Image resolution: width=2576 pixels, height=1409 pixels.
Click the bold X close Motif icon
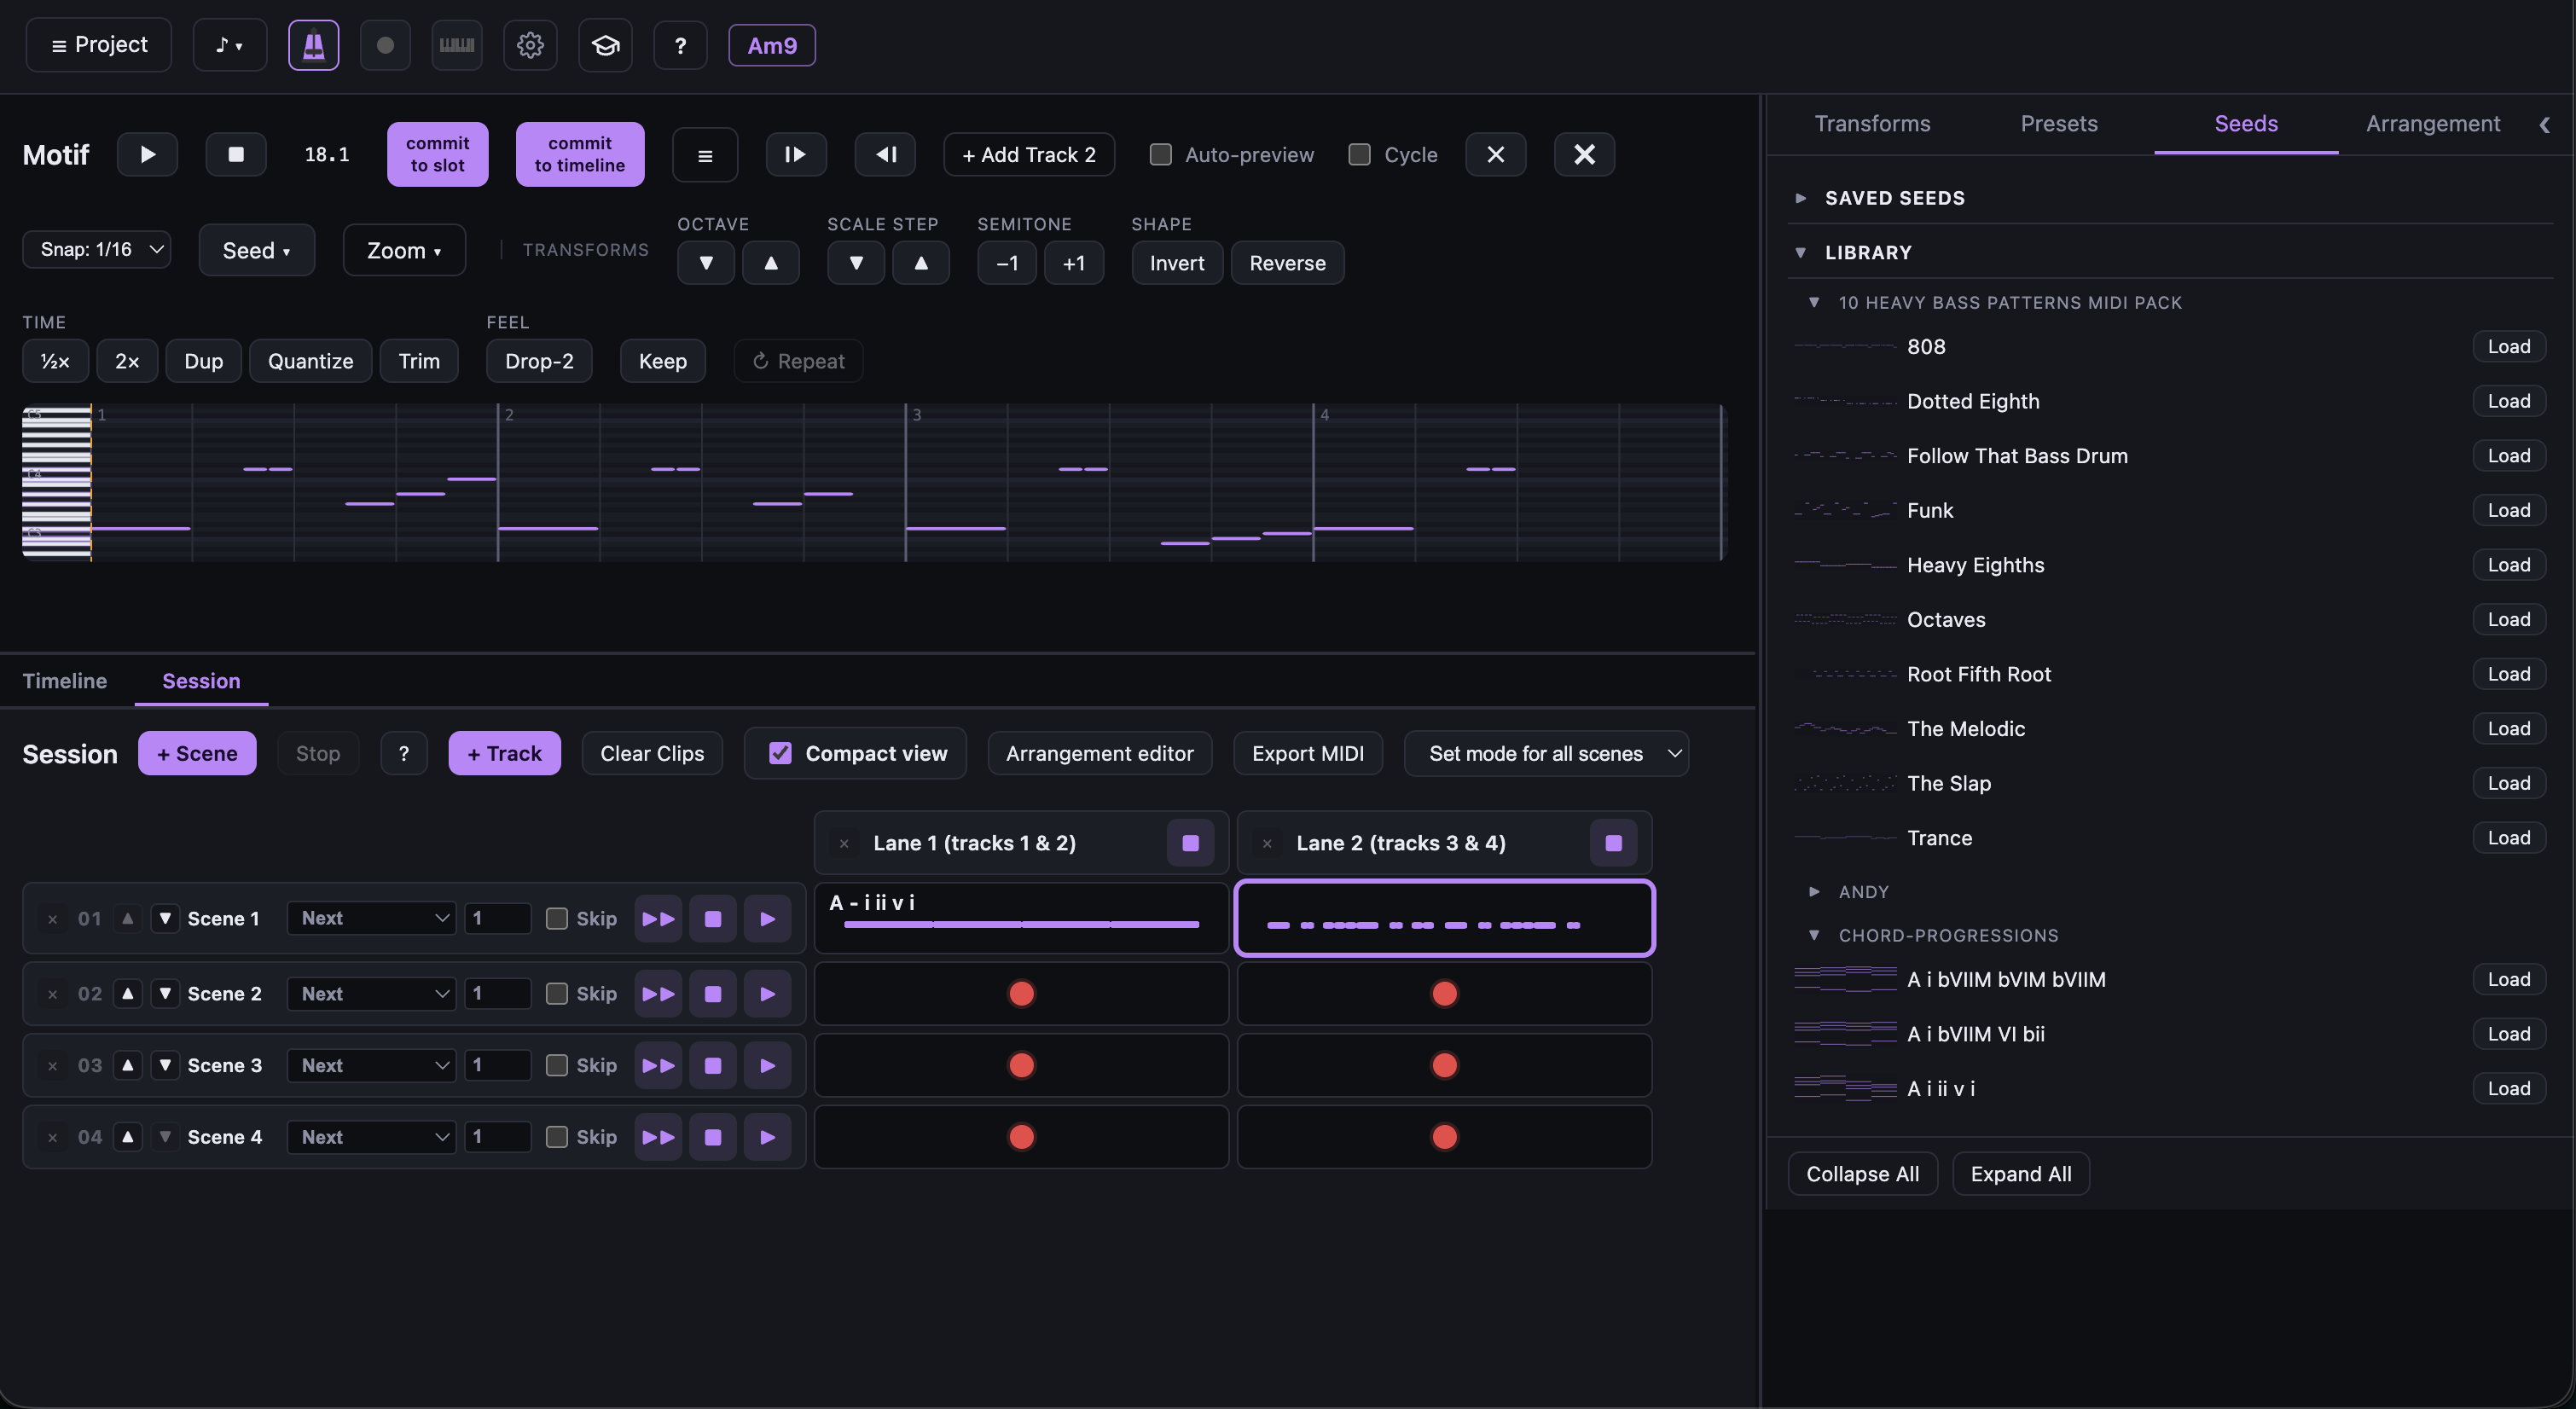1584,154
